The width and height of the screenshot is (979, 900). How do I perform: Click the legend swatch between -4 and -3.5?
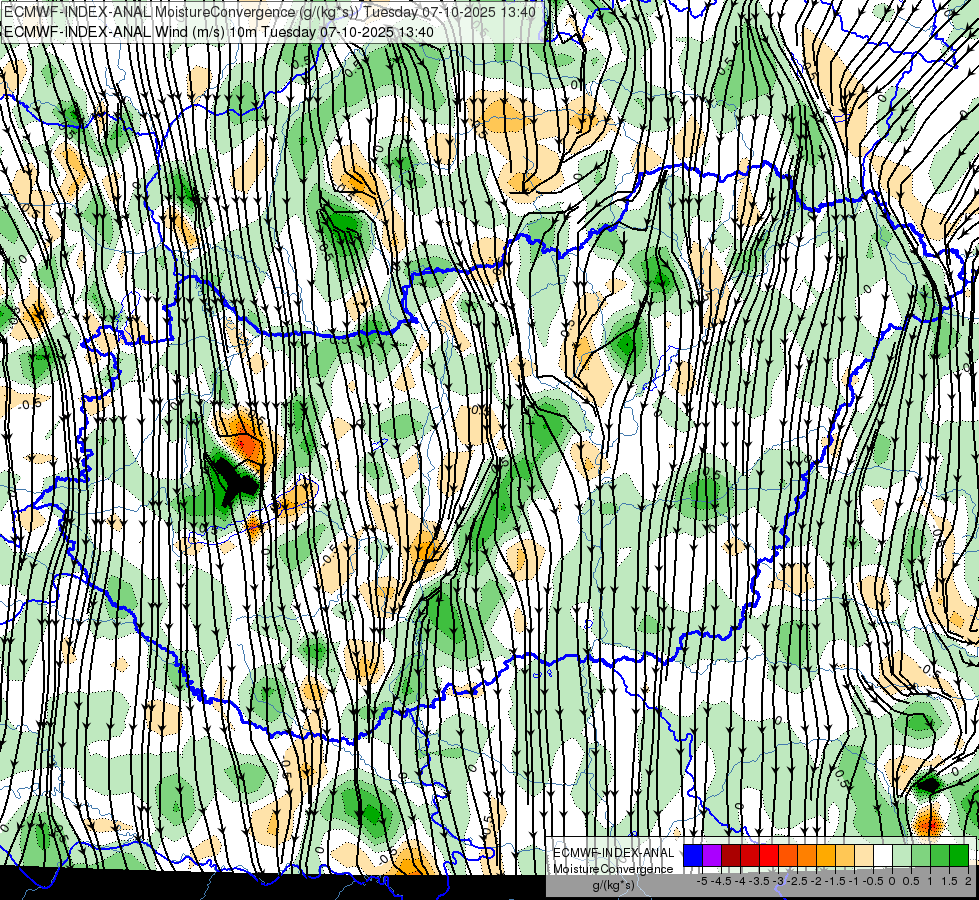(x=750, y=856)
